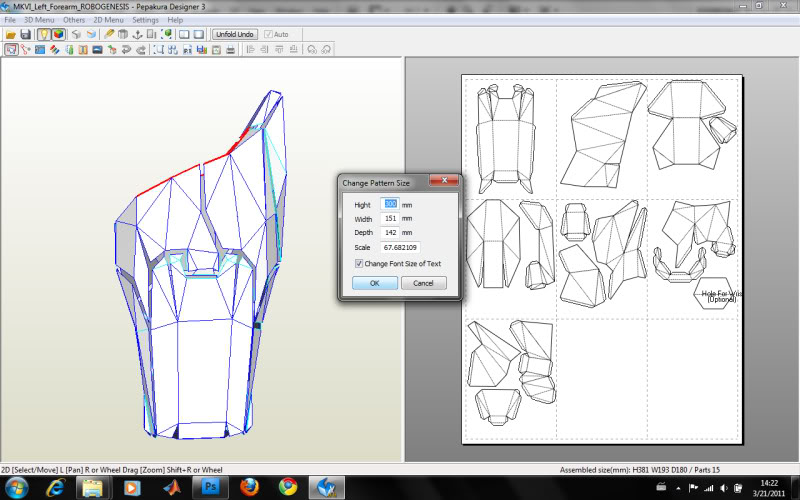Click the Open file folder icon

(10, 34)
